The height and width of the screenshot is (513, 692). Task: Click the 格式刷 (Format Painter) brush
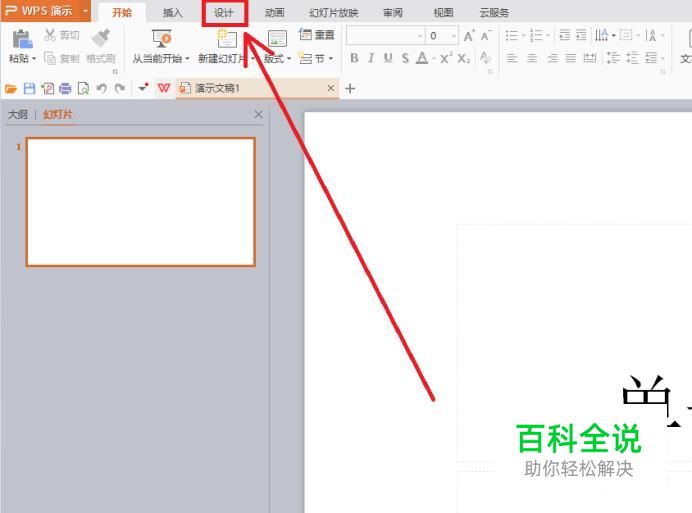coord(101,38)
